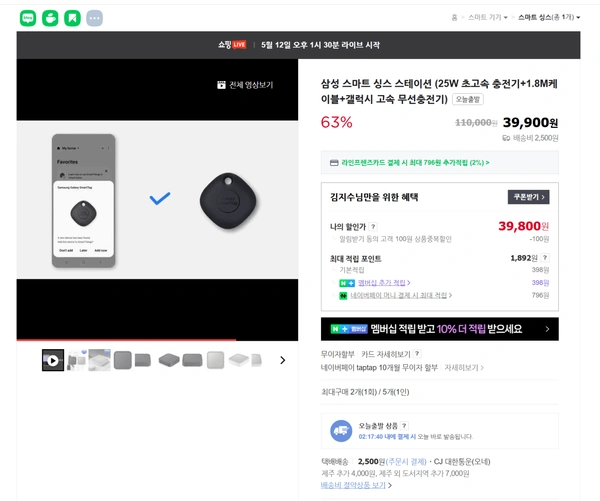This screenshot has width=600, height=501.
Task: Select the third product thumbnail image
Action: (x=99, y=360)
